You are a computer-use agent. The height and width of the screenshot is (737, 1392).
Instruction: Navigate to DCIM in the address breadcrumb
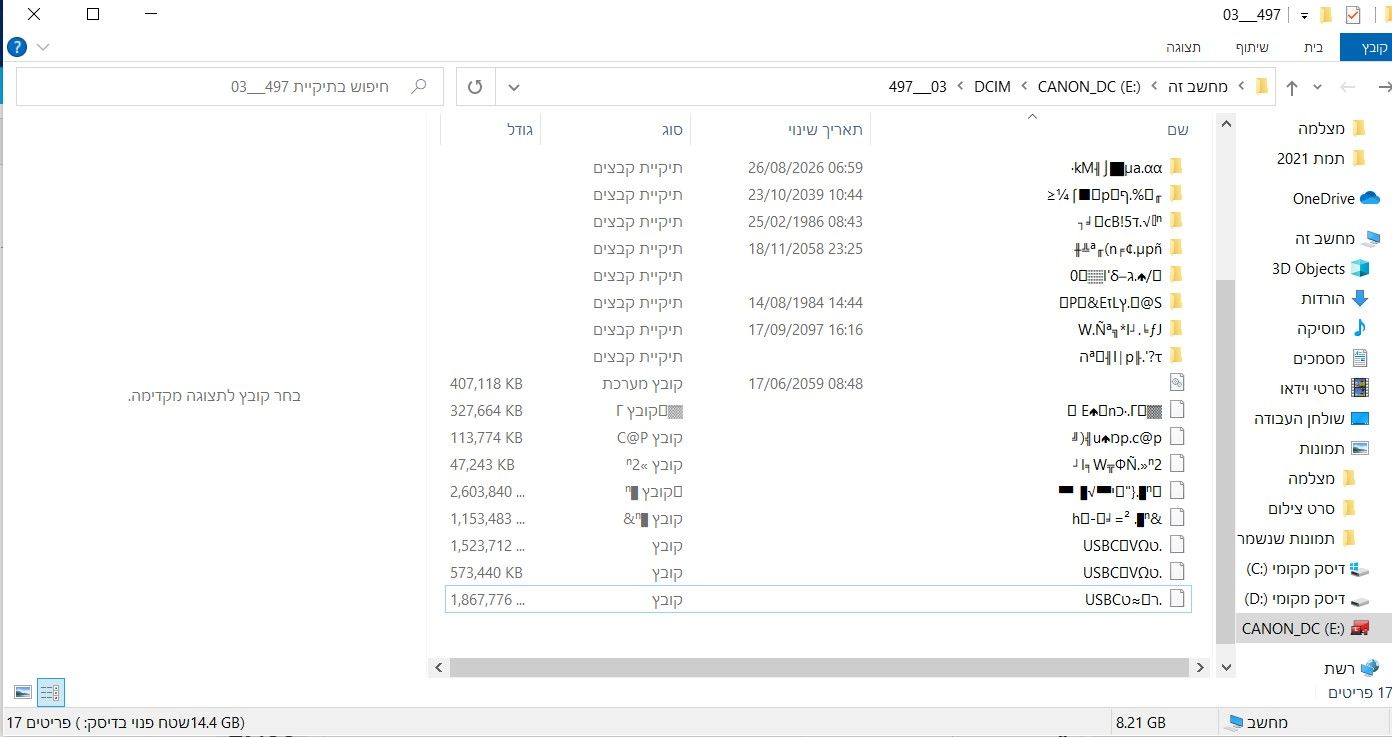(x=992, y=87)
